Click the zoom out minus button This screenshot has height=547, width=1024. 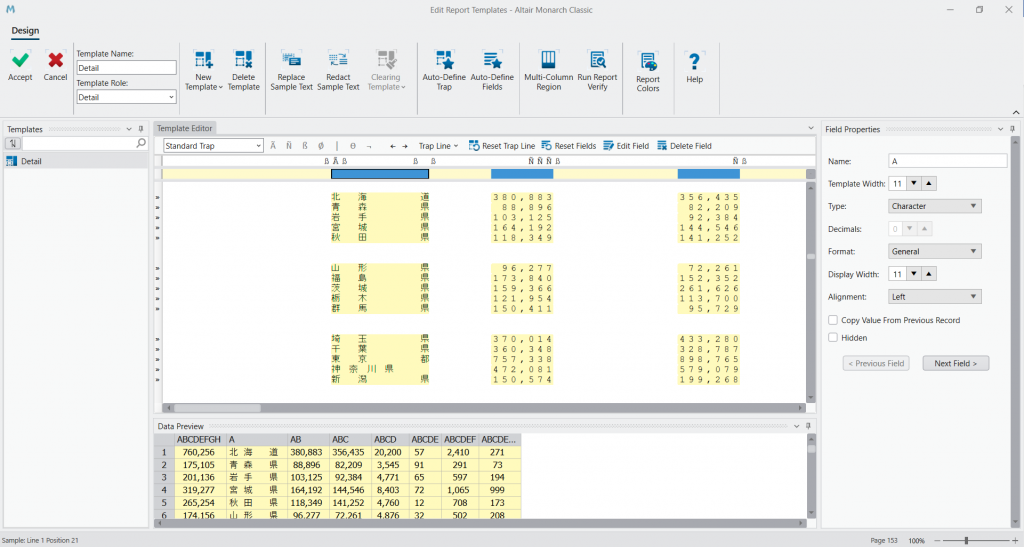pyautogui.click(x=937, y=540)
